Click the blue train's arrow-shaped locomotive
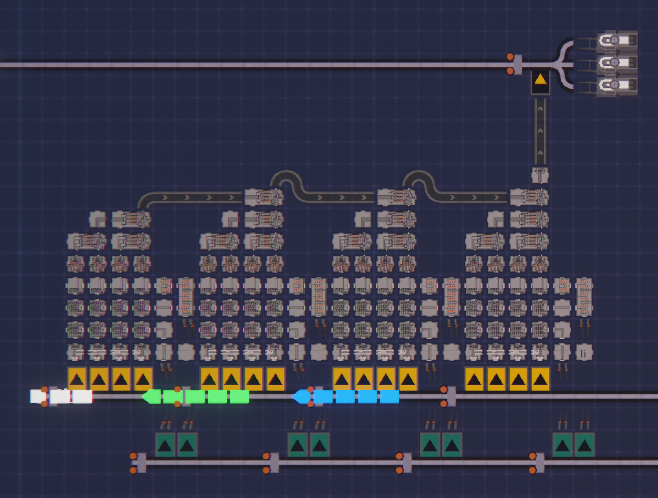Viewport: 658px width, 498px height. point(301,396)
